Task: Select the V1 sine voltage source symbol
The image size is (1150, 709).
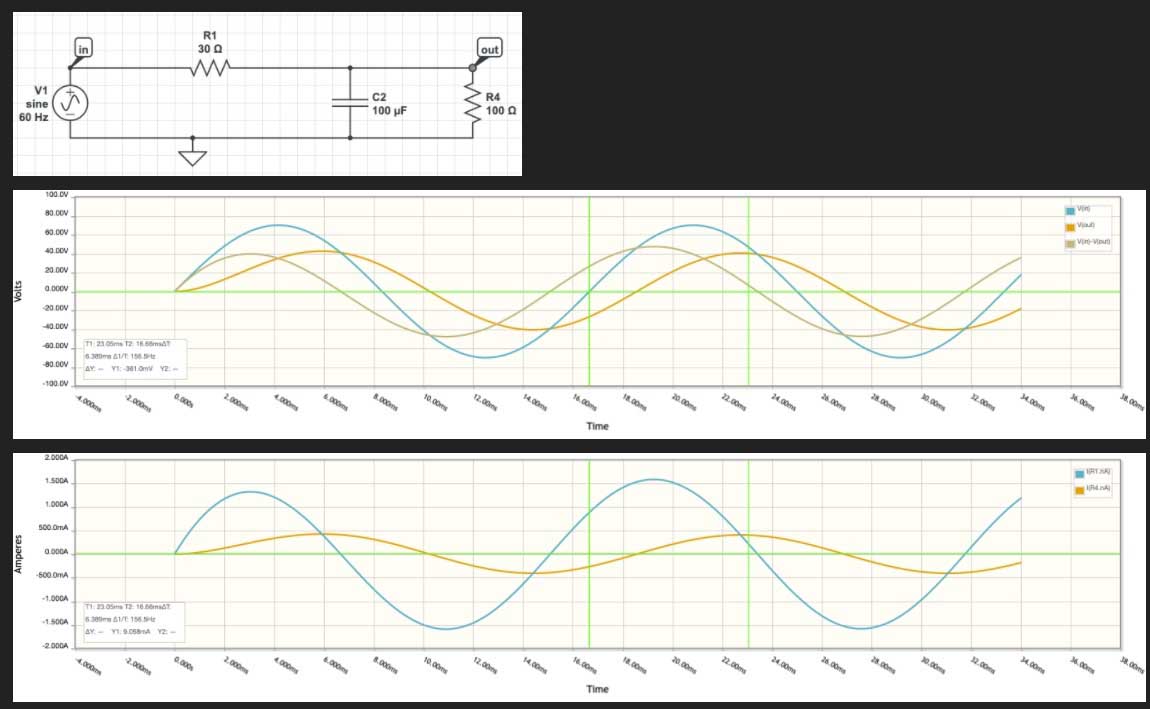Action: pyautogui.click(x=71, y=103)
